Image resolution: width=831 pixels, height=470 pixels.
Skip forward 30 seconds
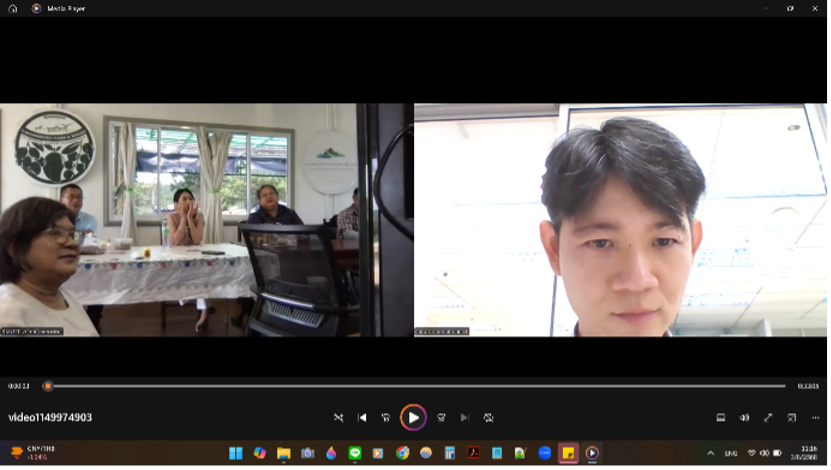point(441,417)
